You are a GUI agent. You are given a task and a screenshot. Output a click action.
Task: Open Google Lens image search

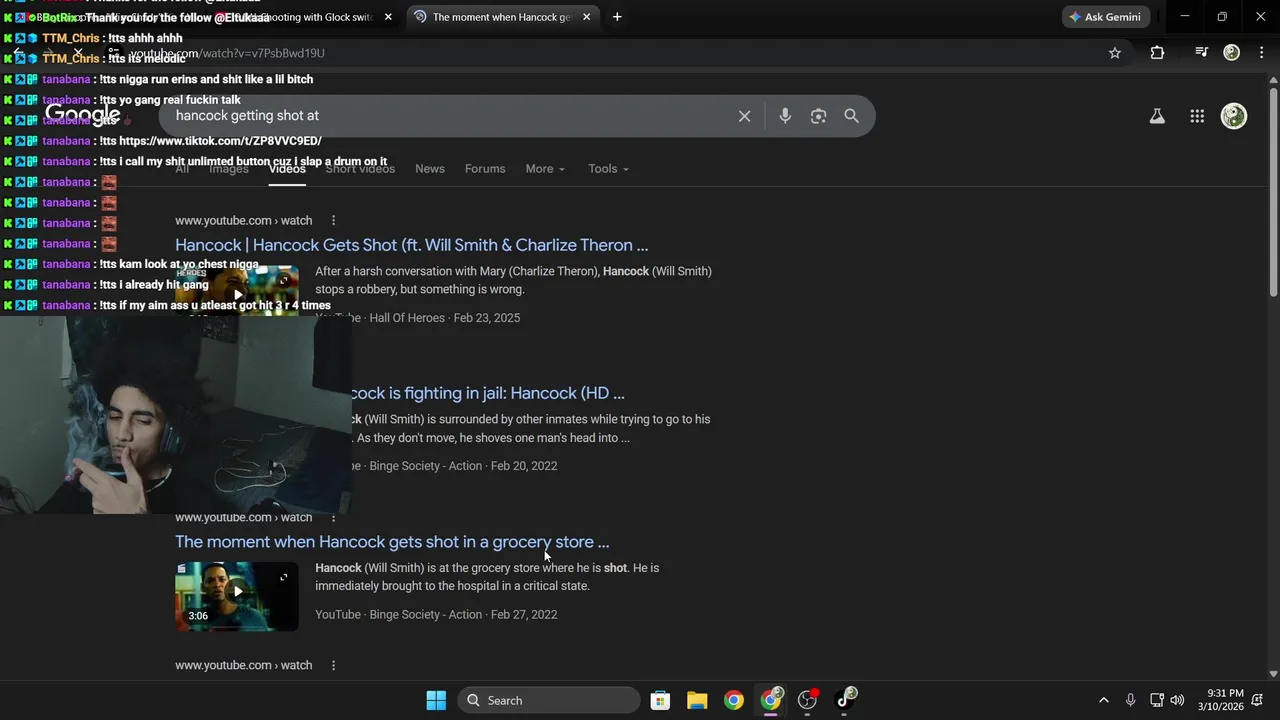point(818,116)
